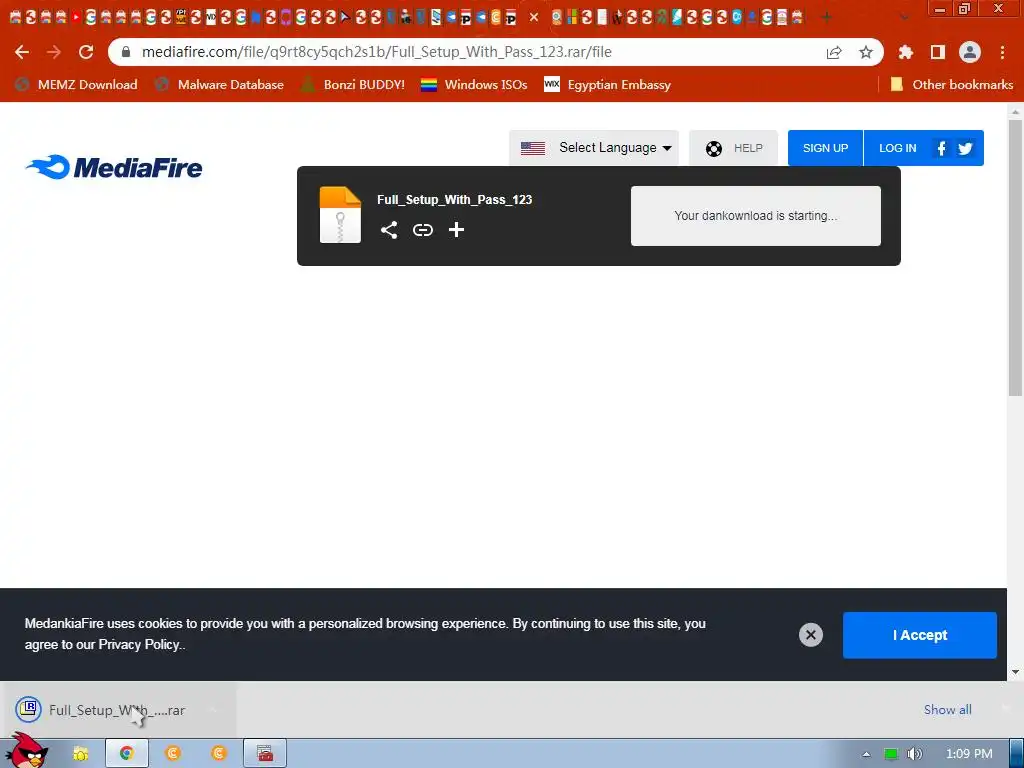
Task: Click the Full_Setup_With_Pass_123 file title
Action: (x=455, y=200)
